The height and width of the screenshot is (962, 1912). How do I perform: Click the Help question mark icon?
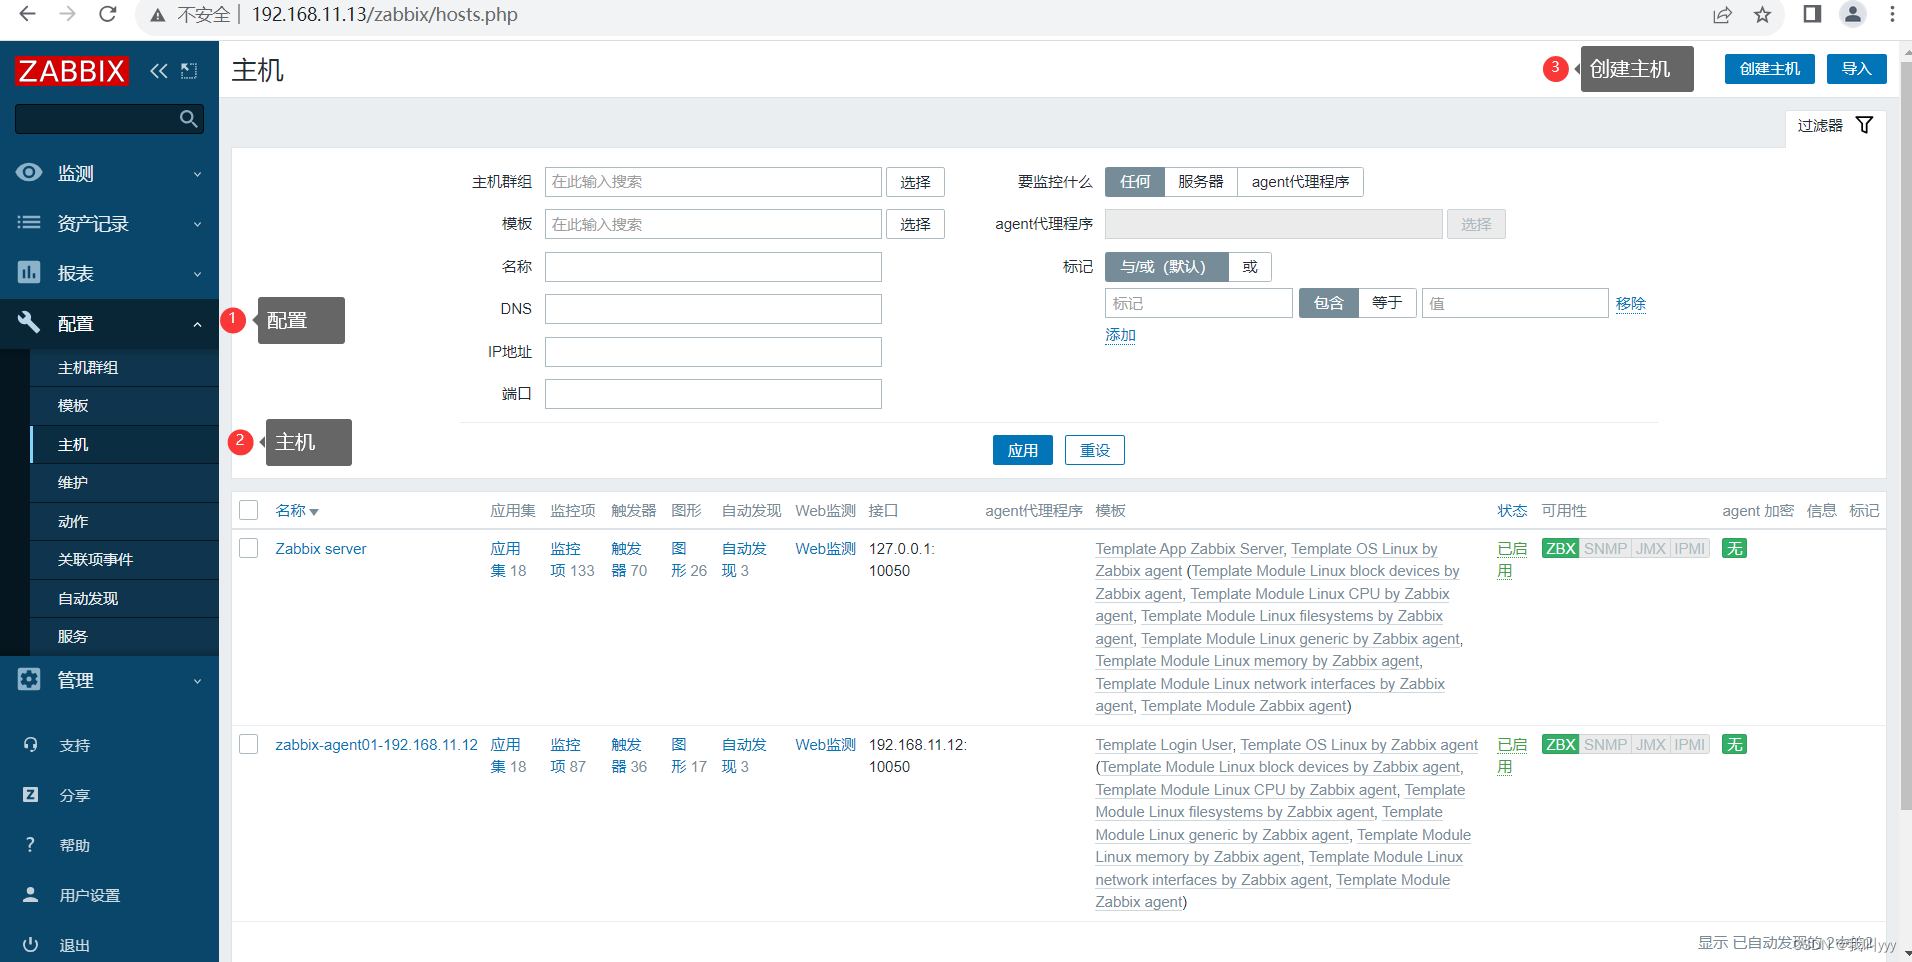point(30,844)
